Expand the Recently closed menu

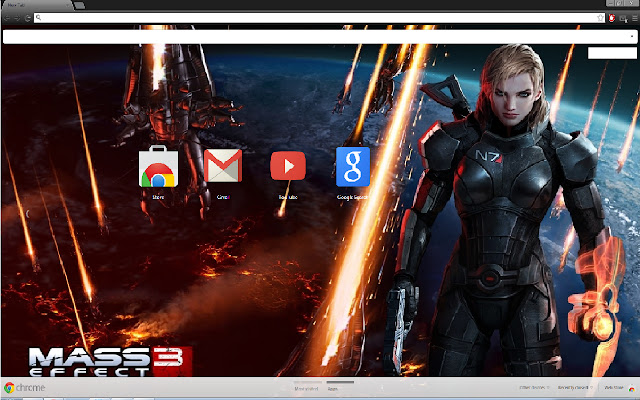pos(577,387)
